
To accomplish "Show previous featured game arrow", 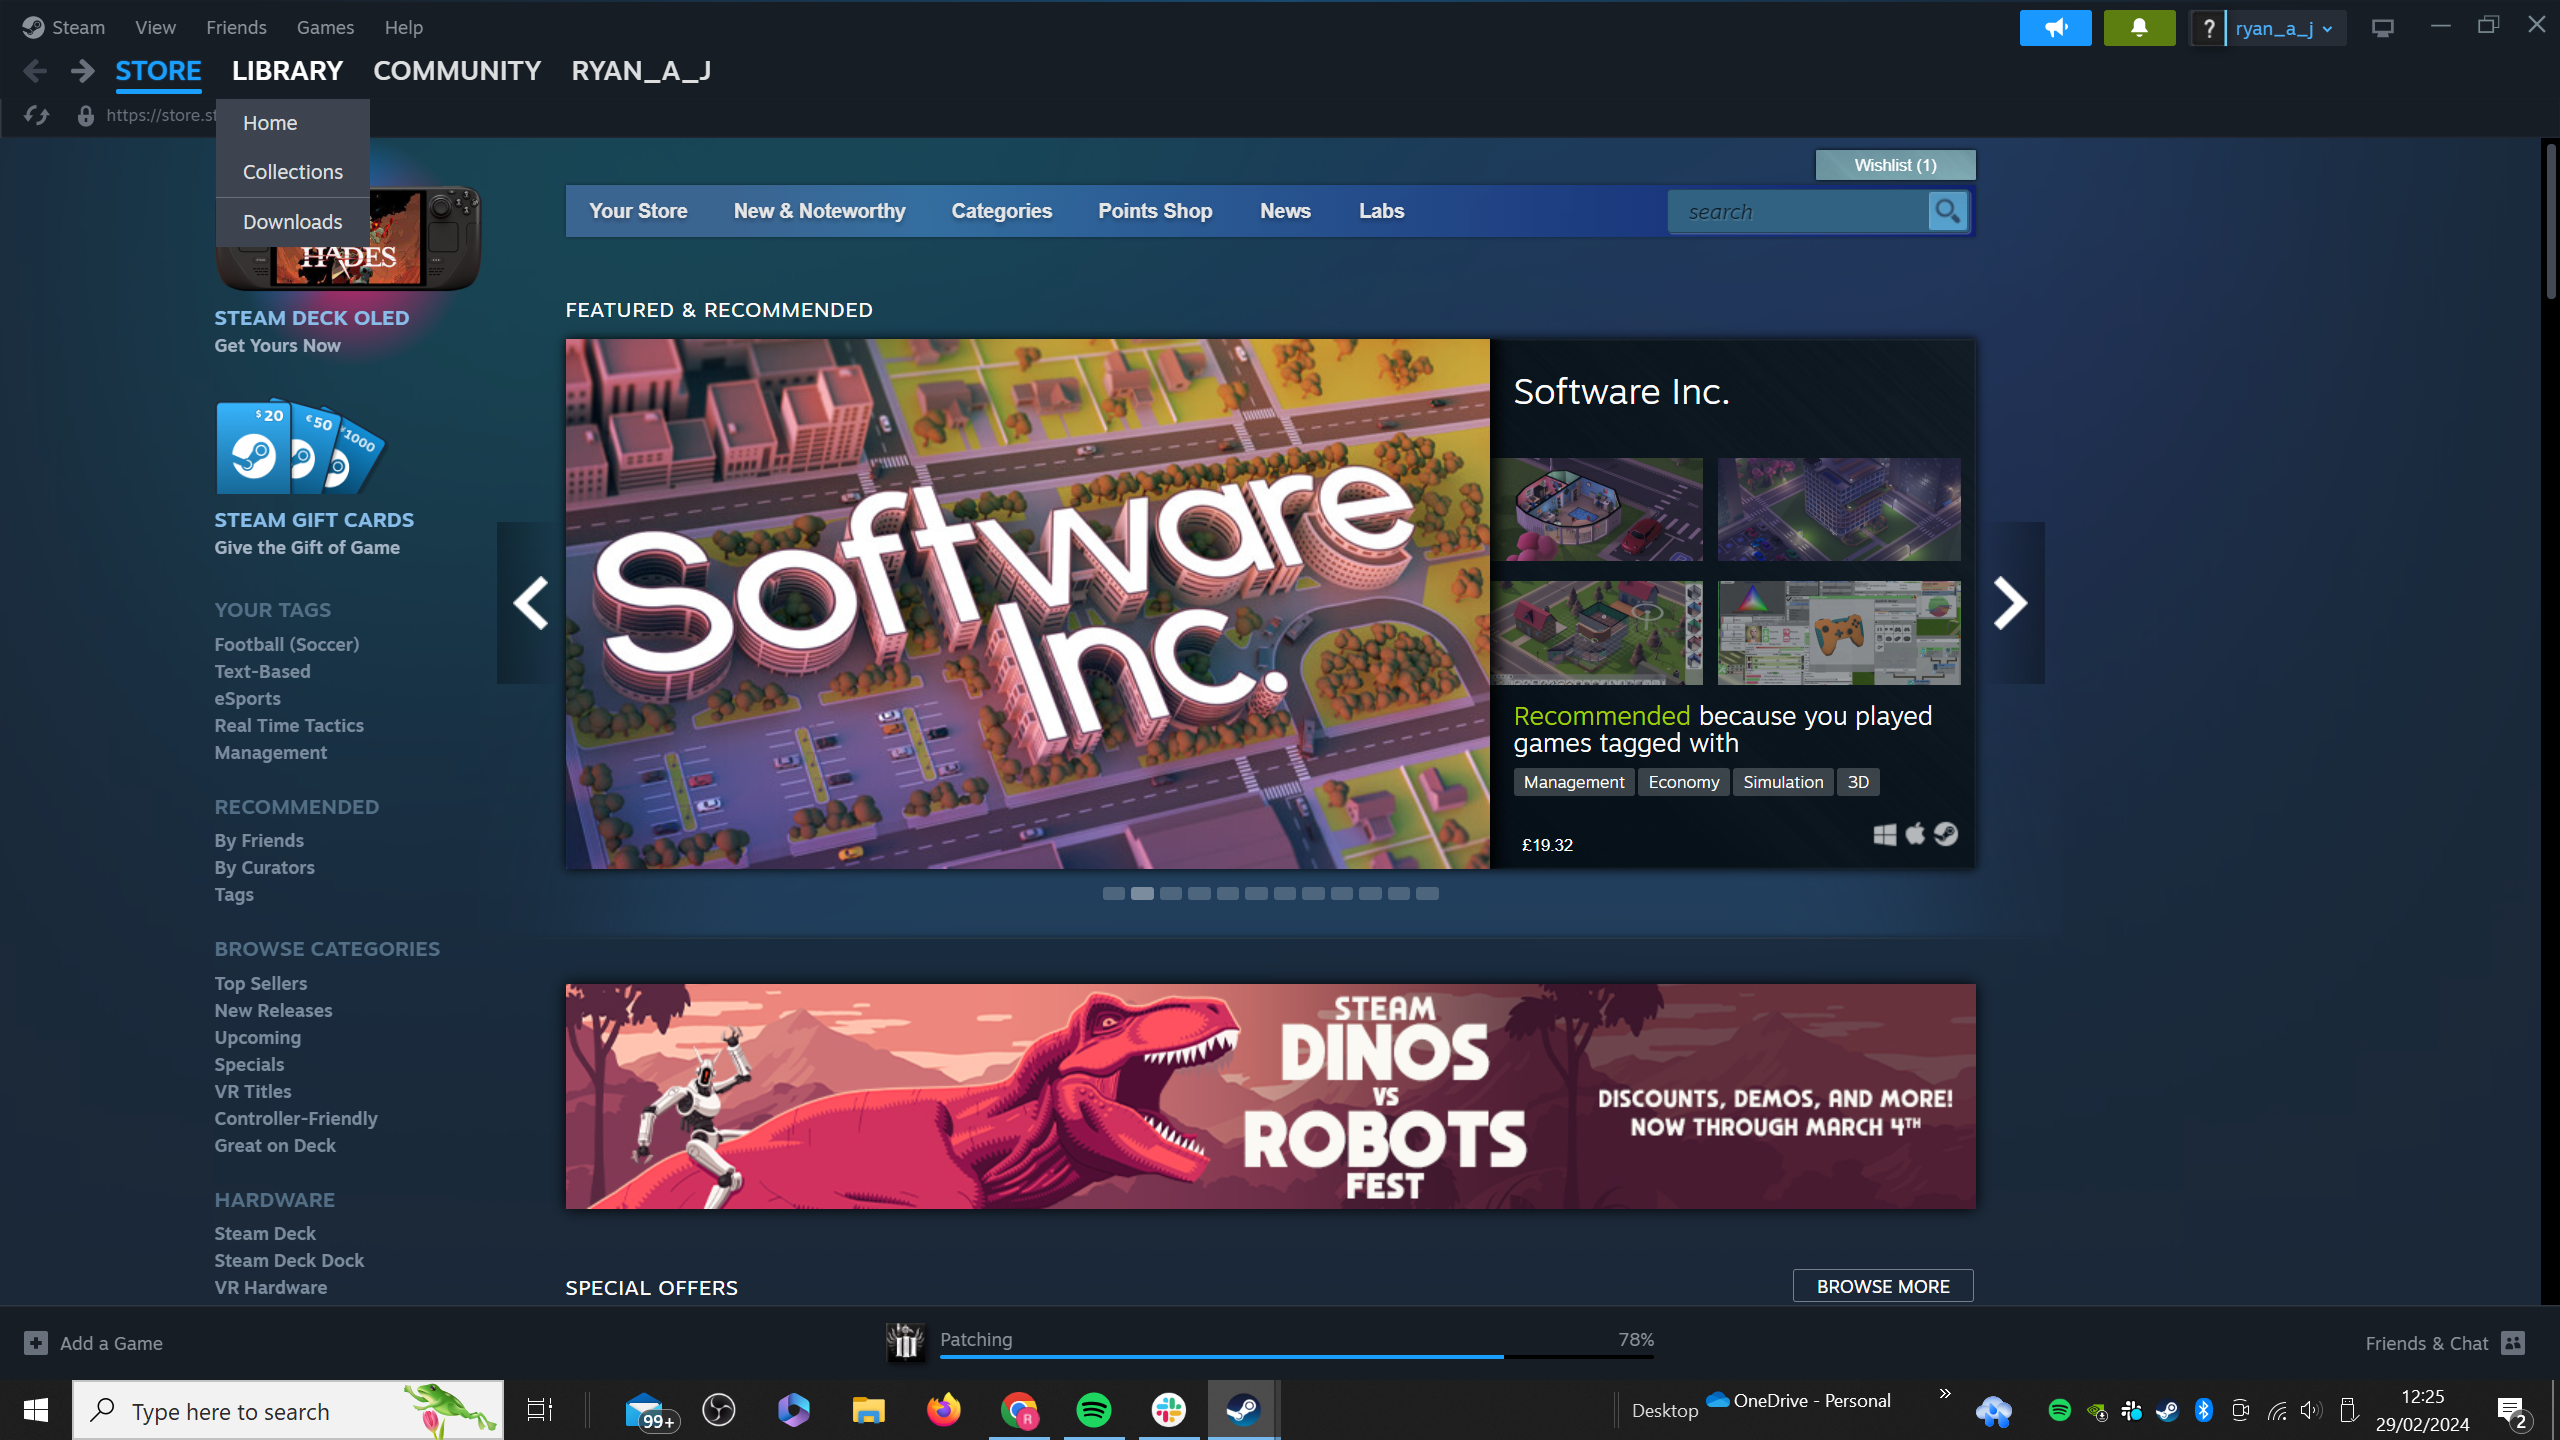I will click(x=530, y=603).
